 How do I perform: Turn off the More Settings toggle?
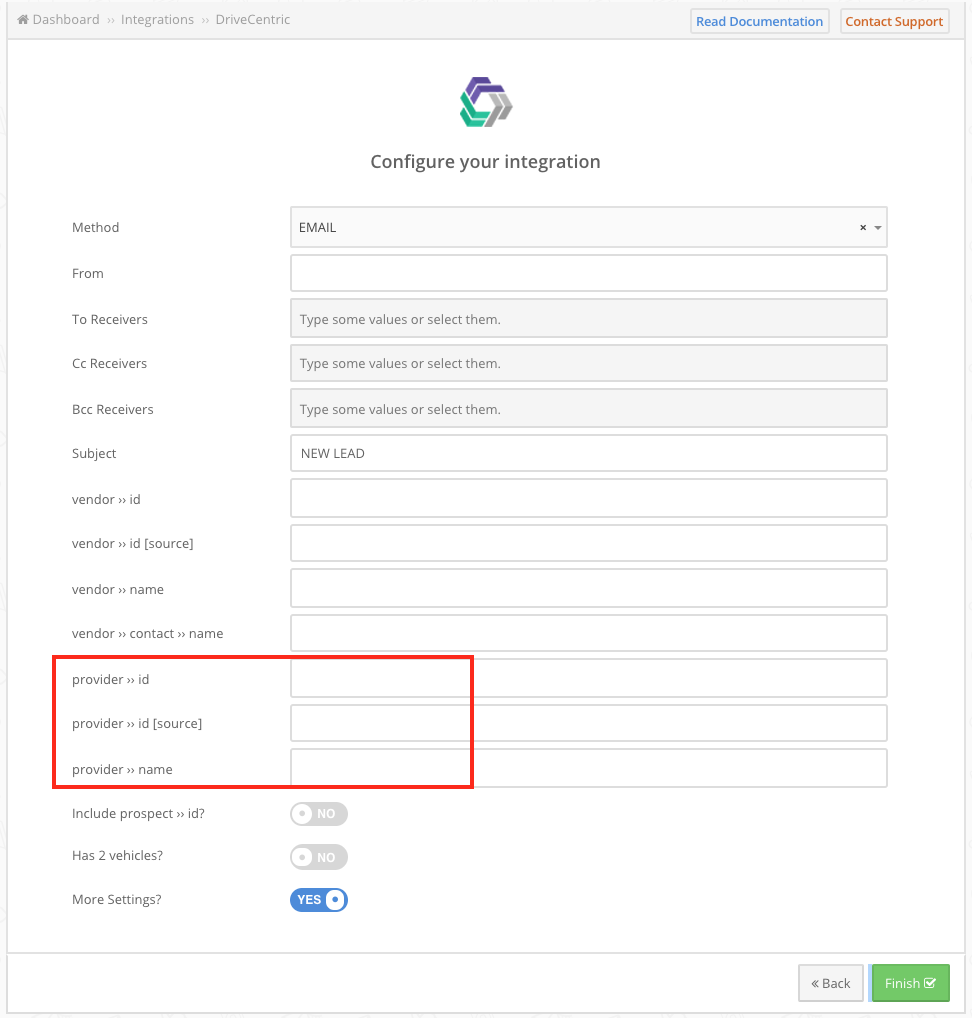click(319, 900)
